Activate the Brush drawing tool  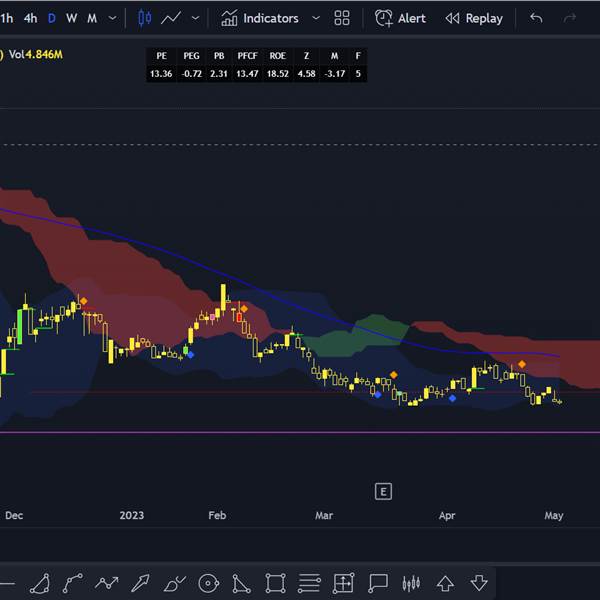[174, 583]
